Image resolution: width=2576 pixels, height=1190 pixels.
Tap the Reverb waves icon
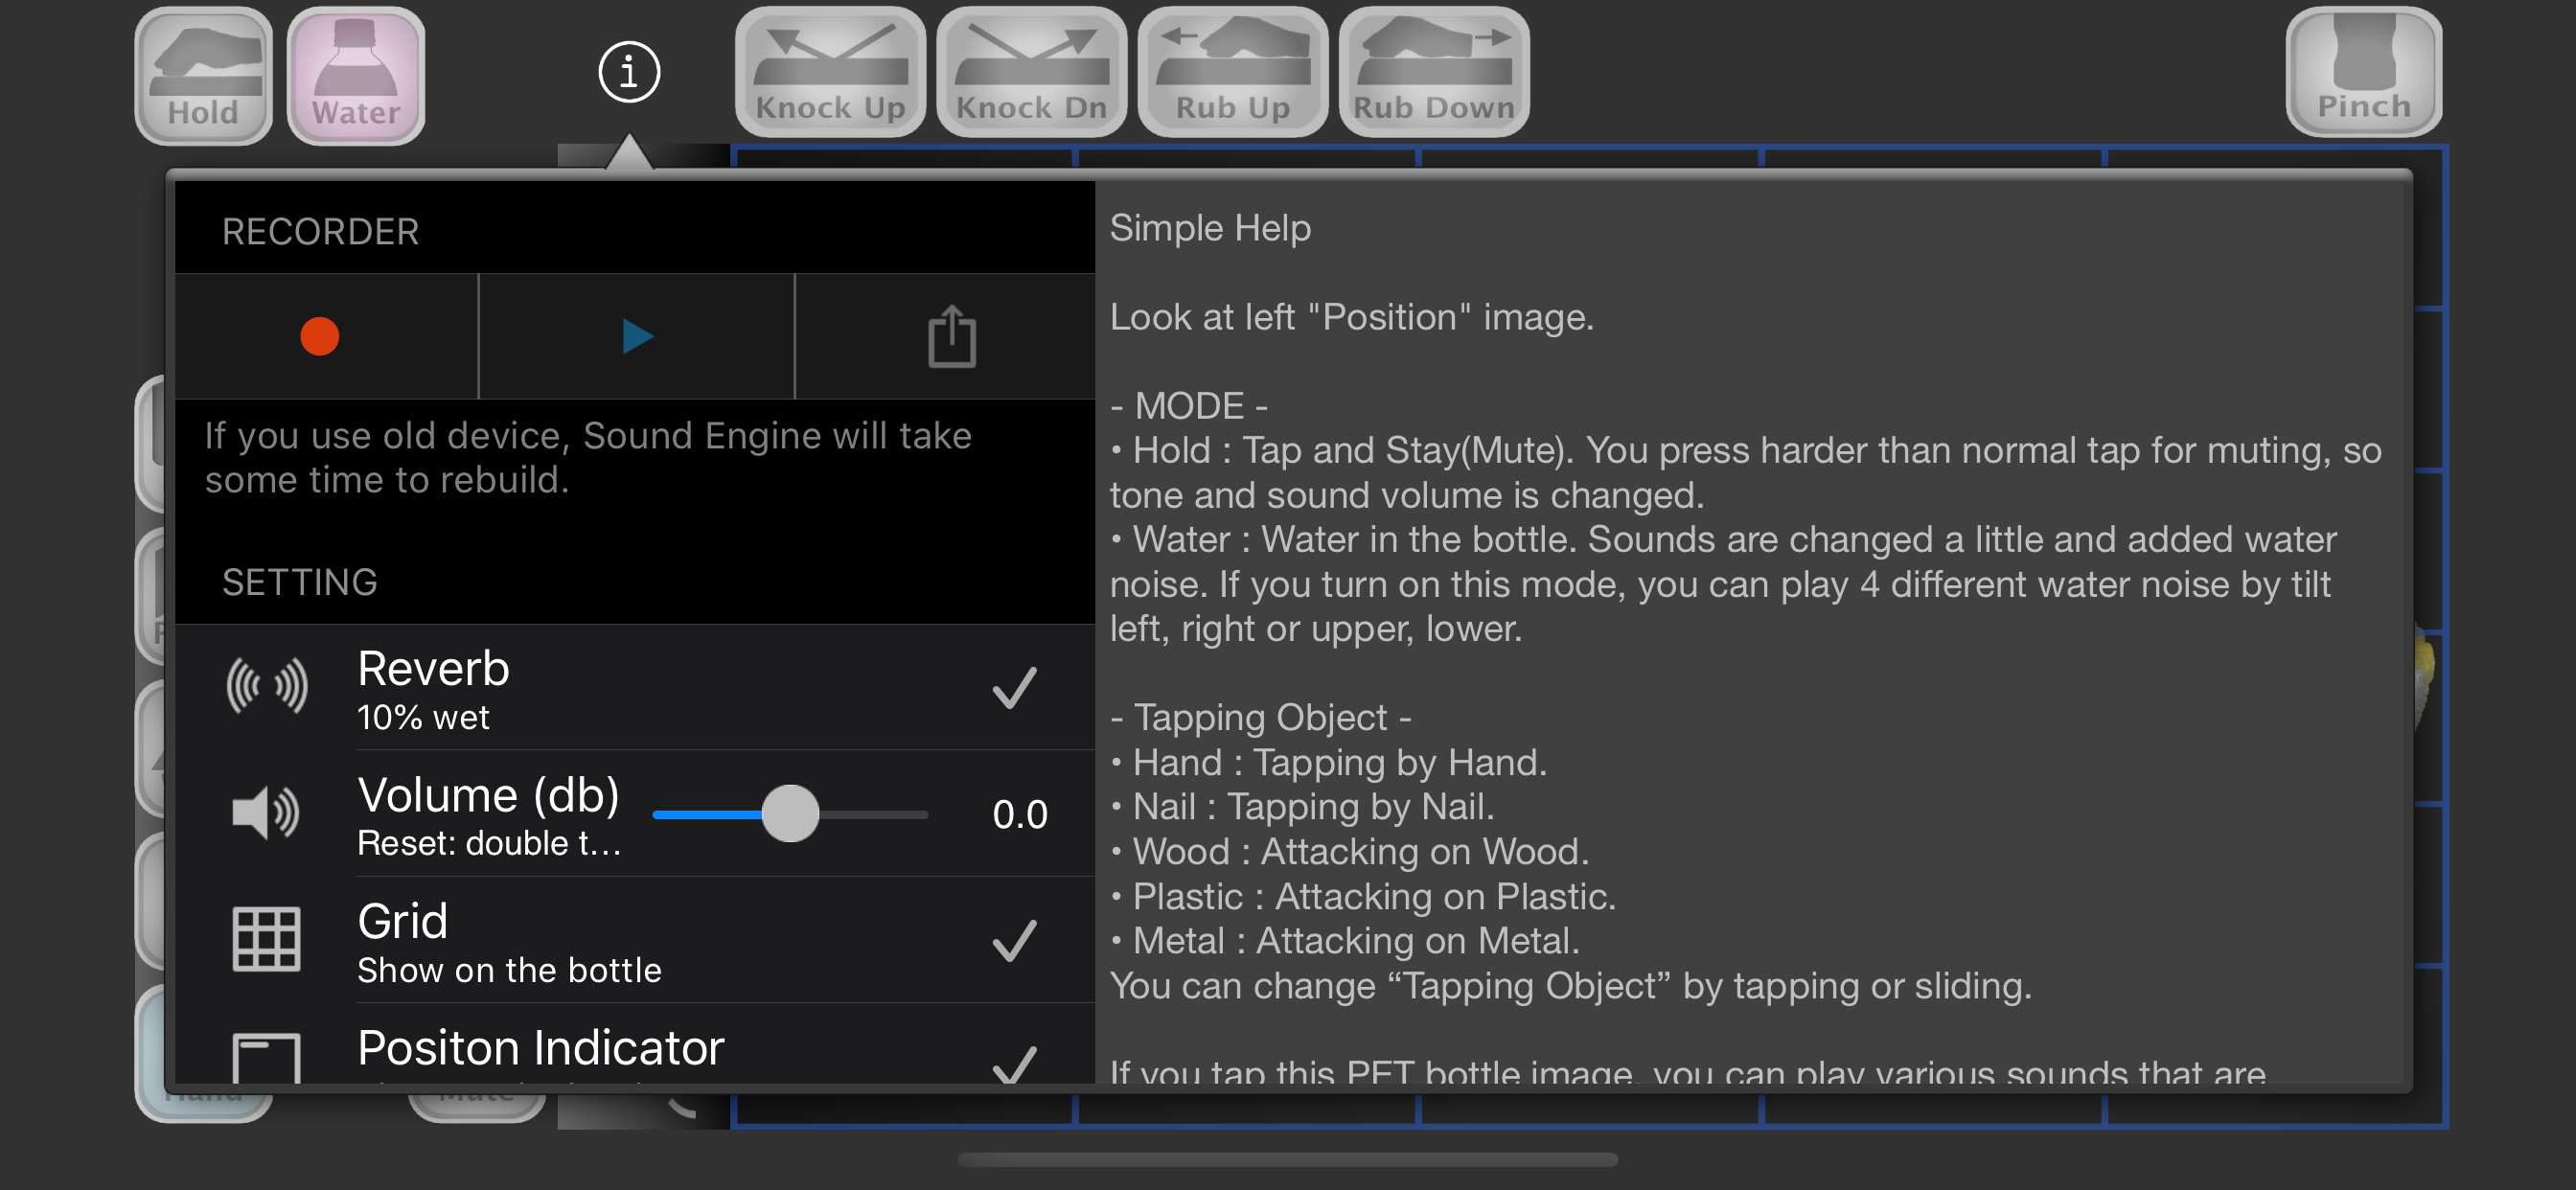coord(266,687)
